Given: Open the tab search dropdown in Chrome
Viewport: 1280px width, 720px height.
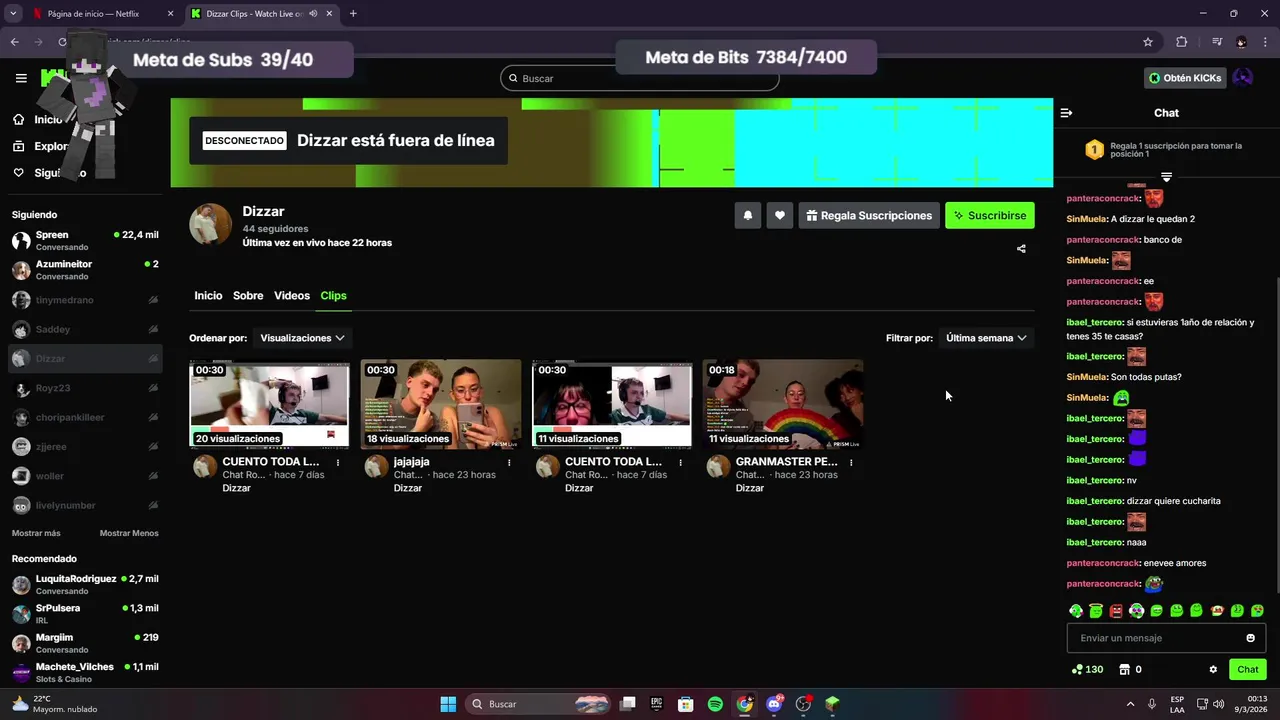Looking at the screenshot, I should 13,14.
